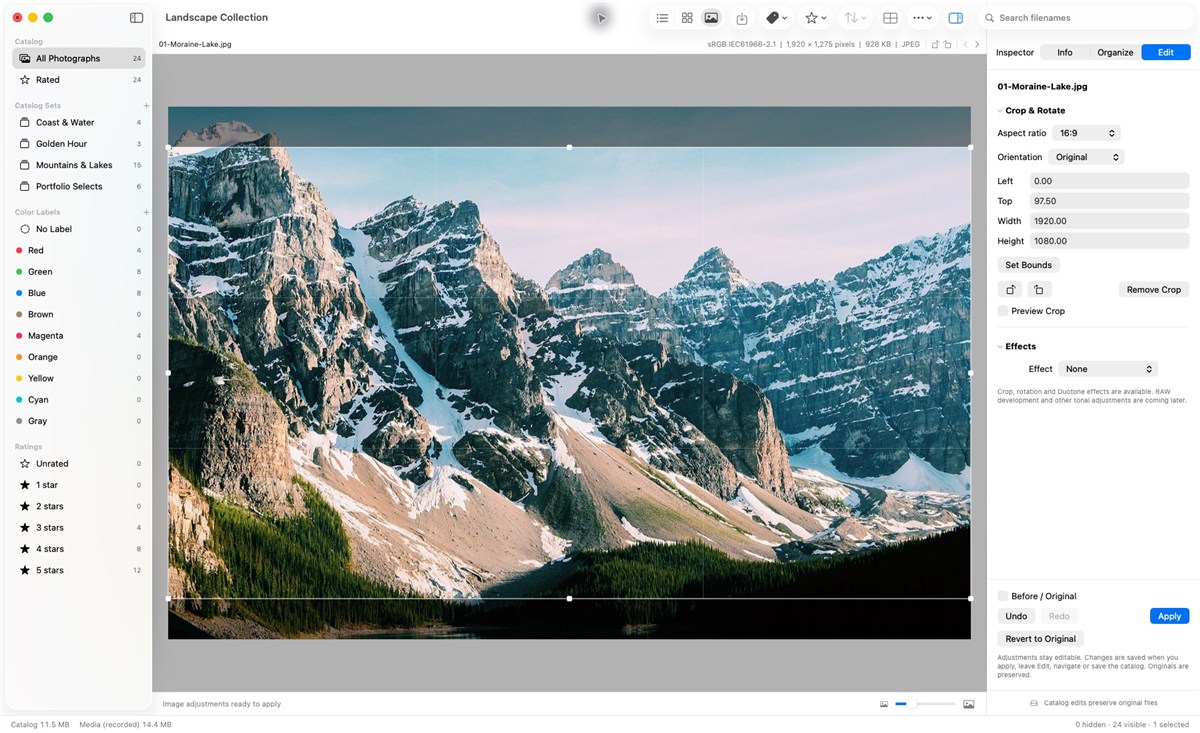Select All Photographs in the catalog
Viewport: 1200px width, 733px height.
[79, 59]
